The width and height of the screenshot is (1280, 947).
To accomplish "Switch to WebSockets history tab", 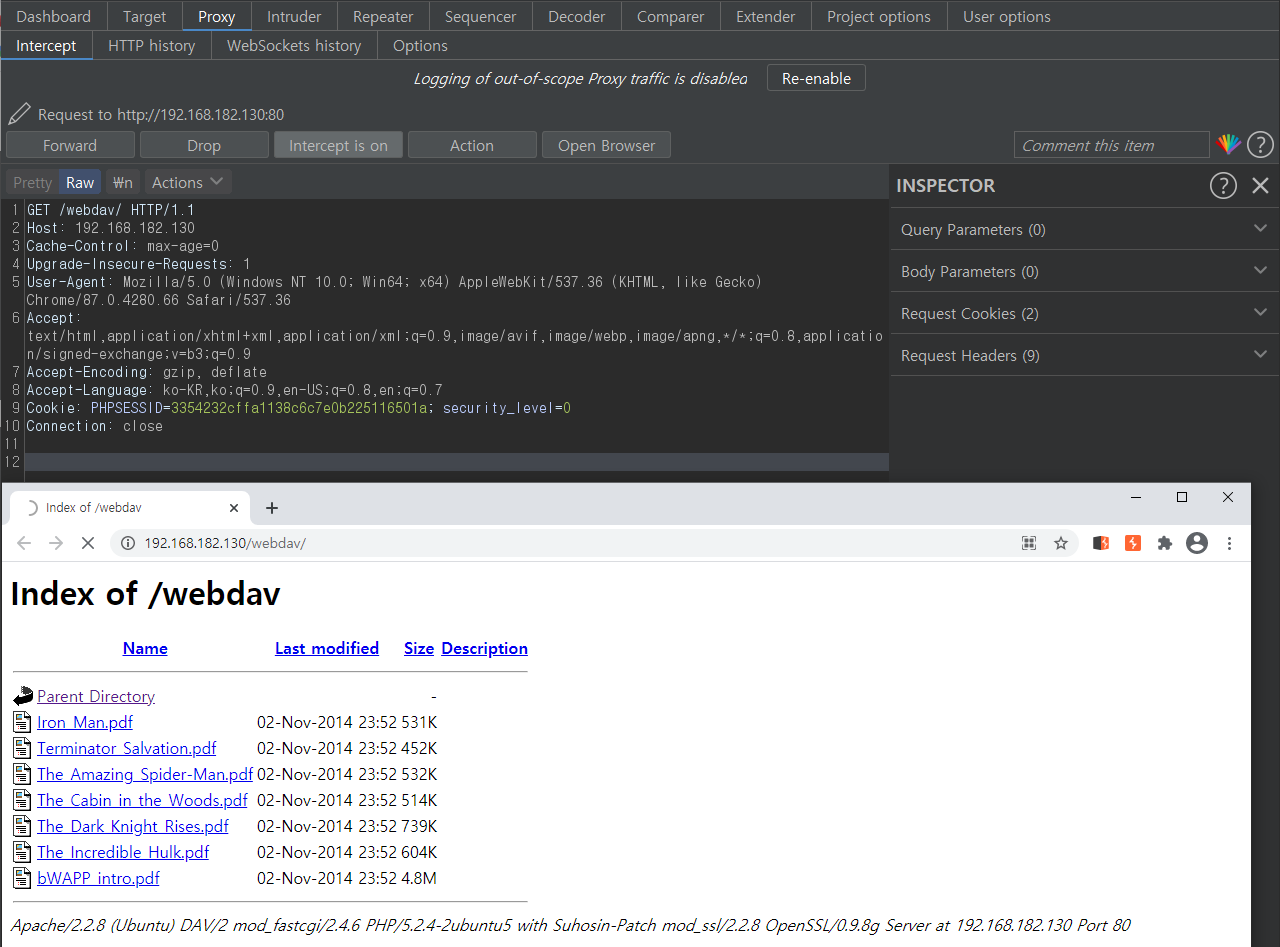I will pyautogui.click(x=294, y=45).
